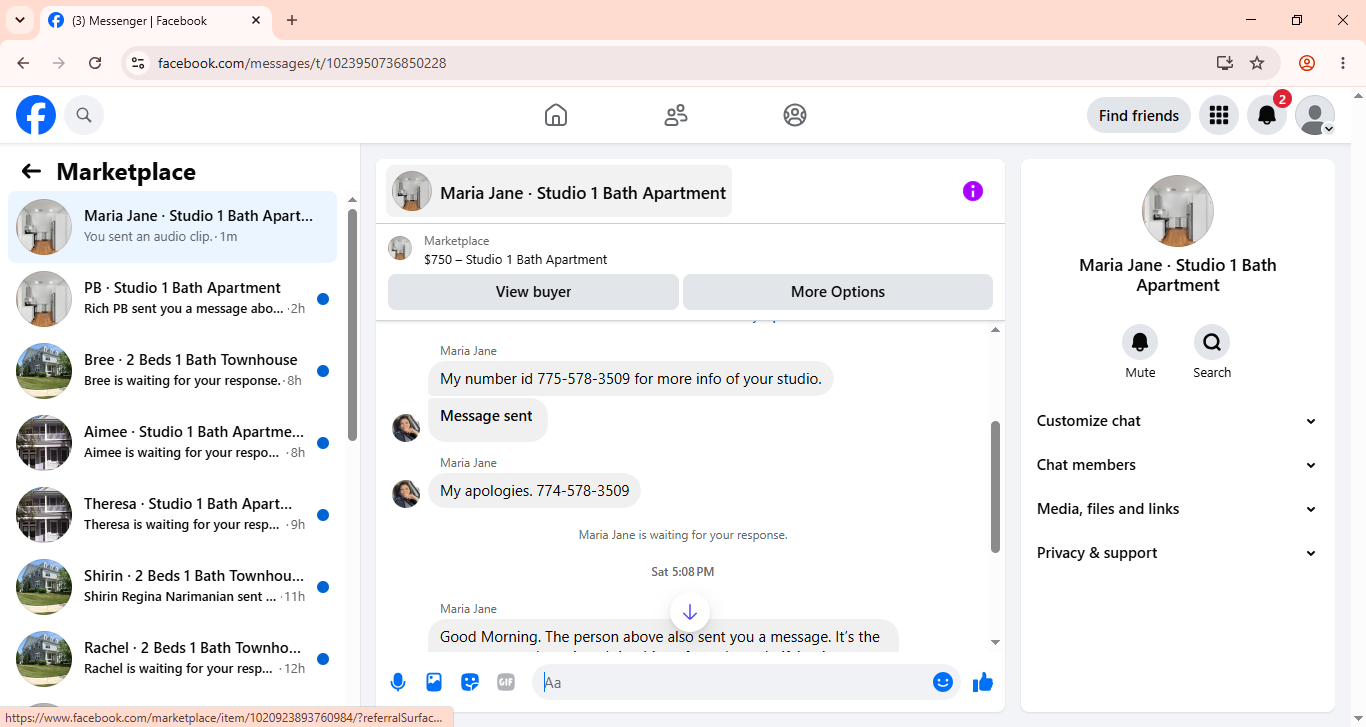Go back with the browser back arrow
The width and height of the screenshot is (1366, 727).
(x=23, y=63)
